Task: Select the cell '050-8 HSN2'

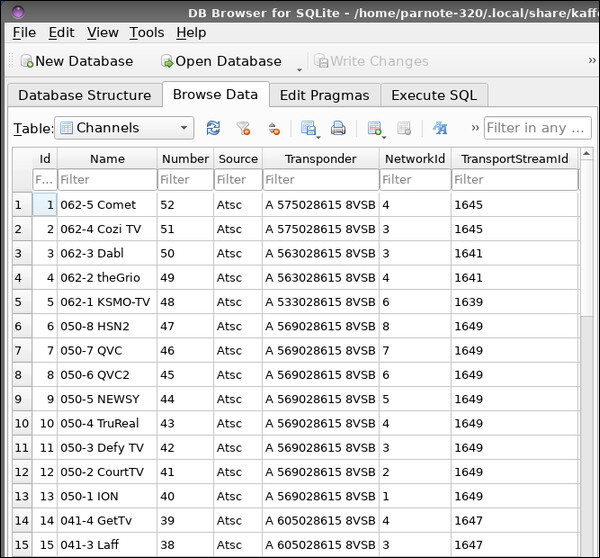Action: pyautogui.click(x=107, y=326)
